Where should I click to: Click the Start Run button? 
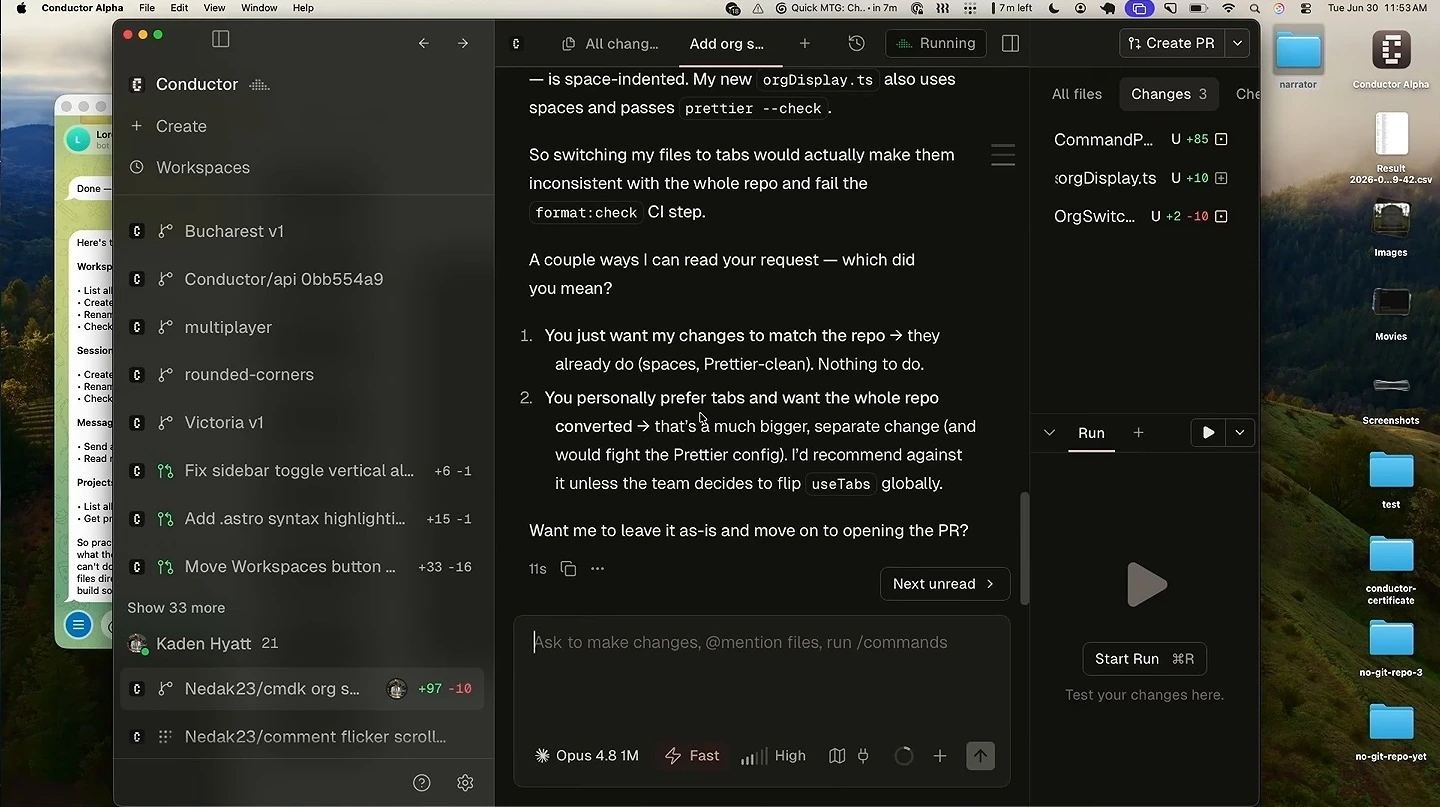pyautogui.click(x=1144, y=659)
